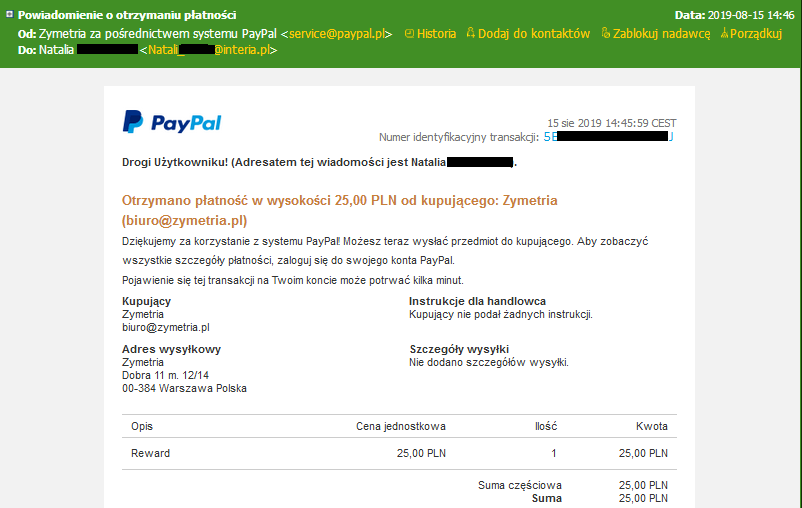Click the Opis column header
Screen dimensions: 802x508
[142, 426]
